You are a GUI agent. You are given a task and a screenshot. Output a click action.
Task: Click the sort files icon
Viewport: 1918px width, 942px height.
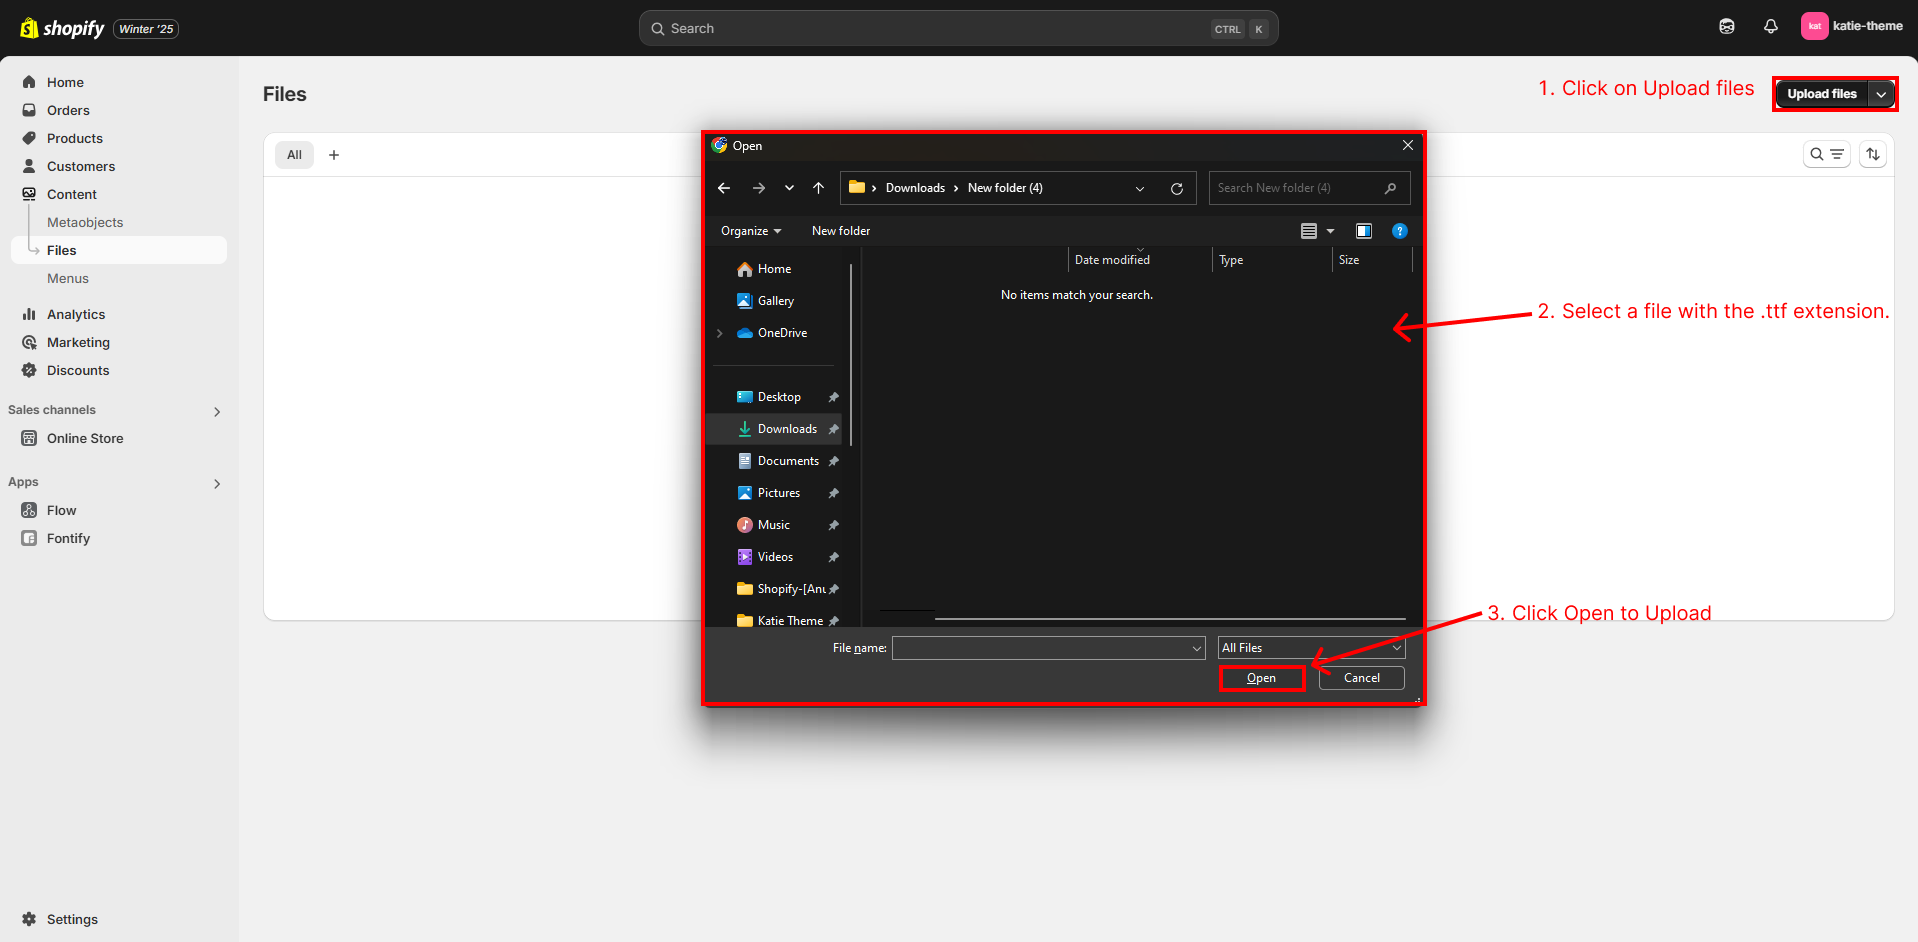point(1872,154)
